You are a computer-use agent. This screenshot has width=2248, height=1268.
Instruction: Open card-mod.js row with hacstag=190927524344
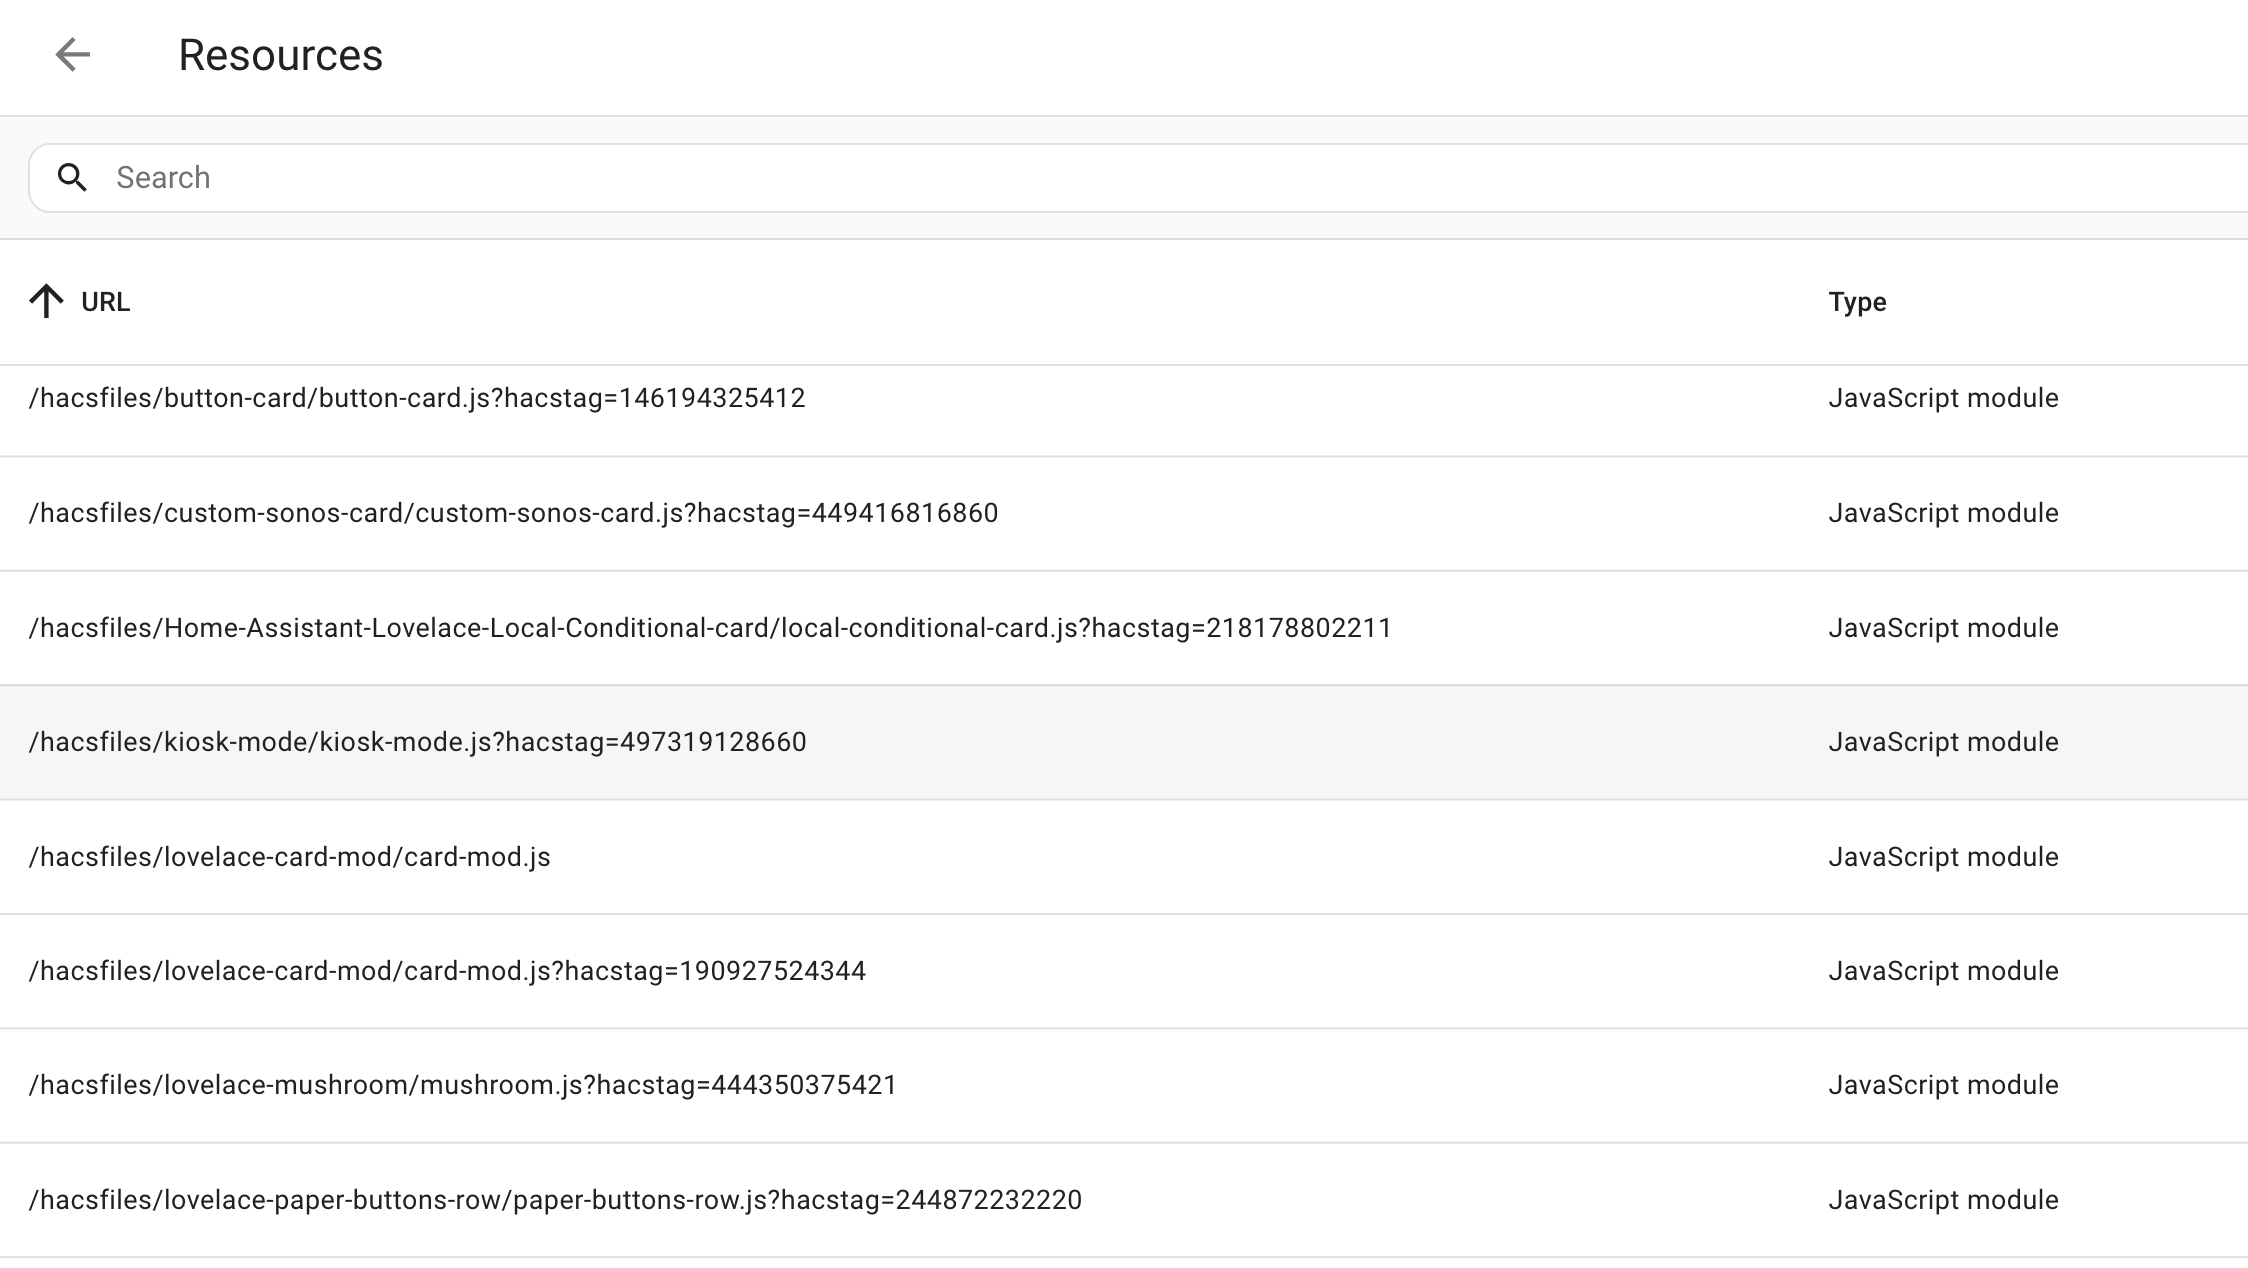[x=447, y=971]
